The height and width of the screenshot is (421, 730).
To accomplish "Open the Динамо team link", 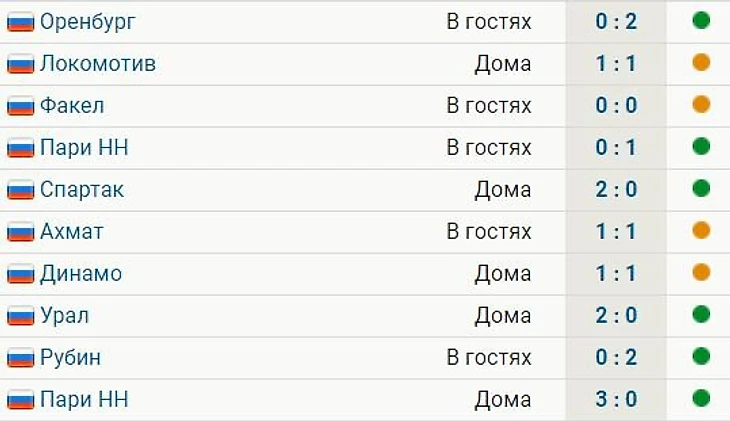I will point(81,274).
